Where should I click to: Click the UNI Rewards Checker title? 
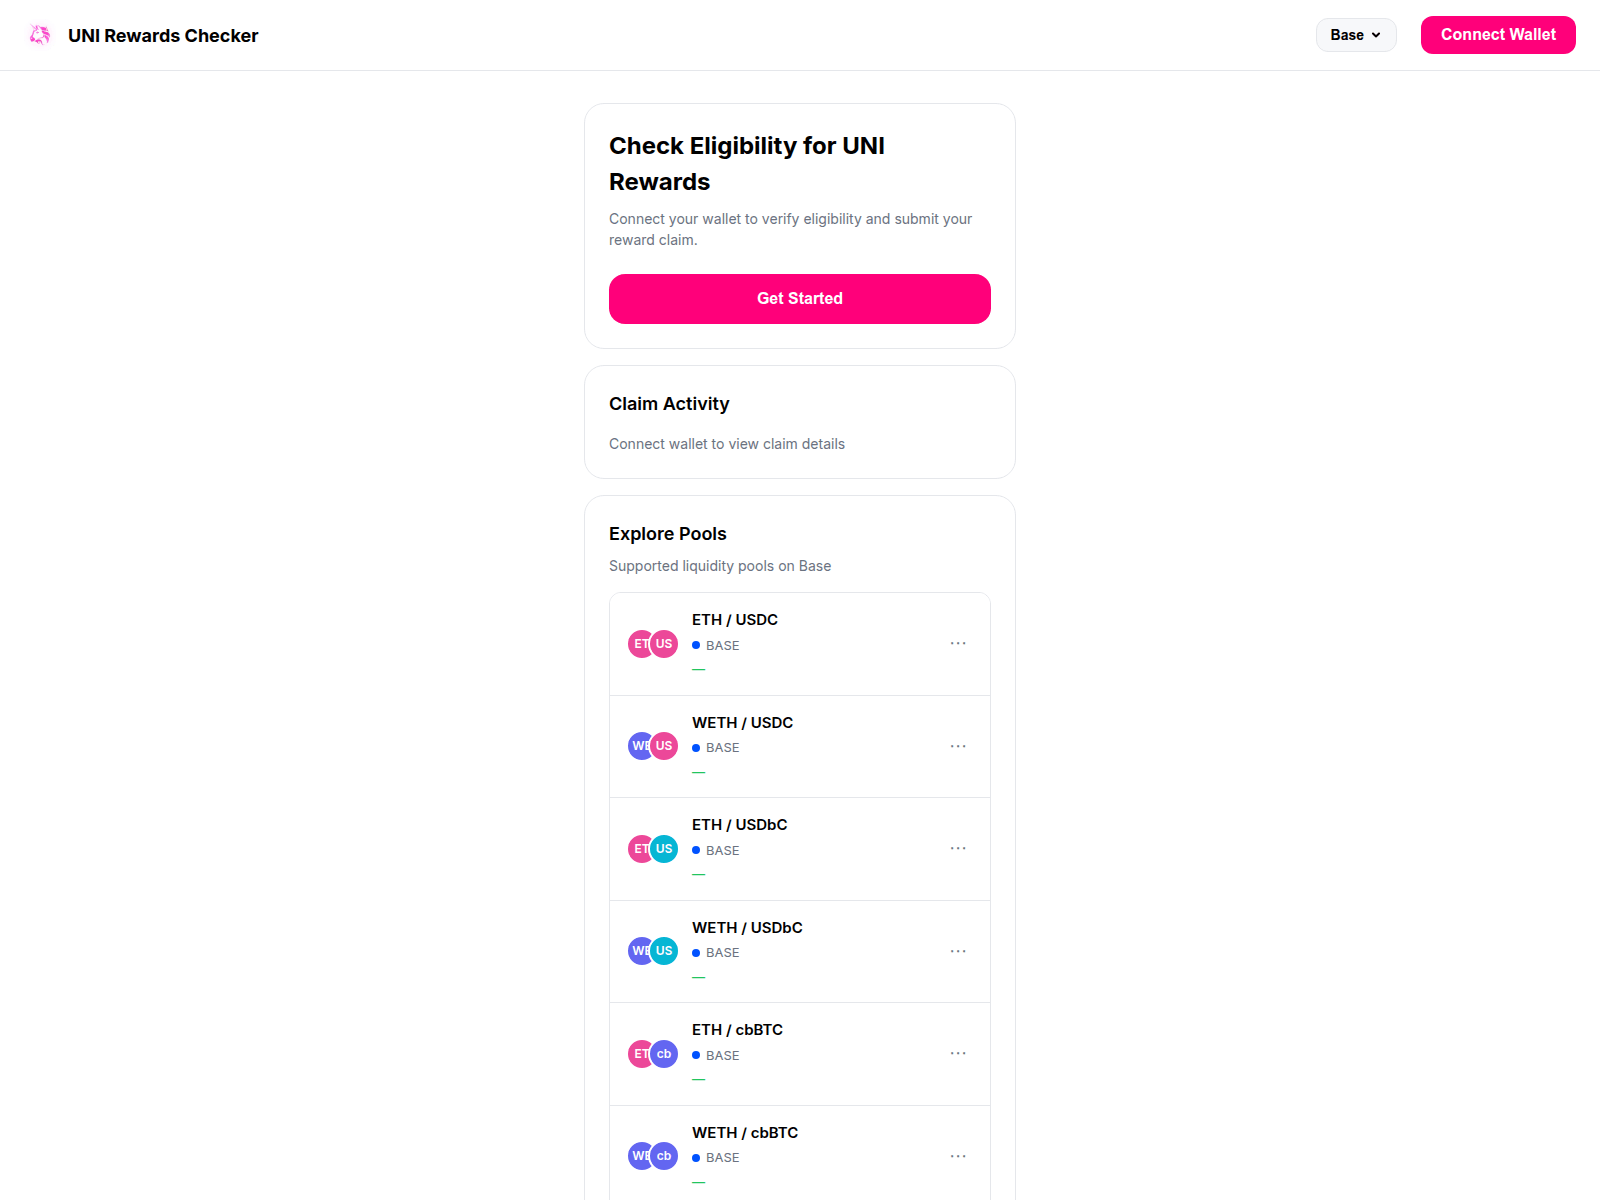(x=163, y=36)
